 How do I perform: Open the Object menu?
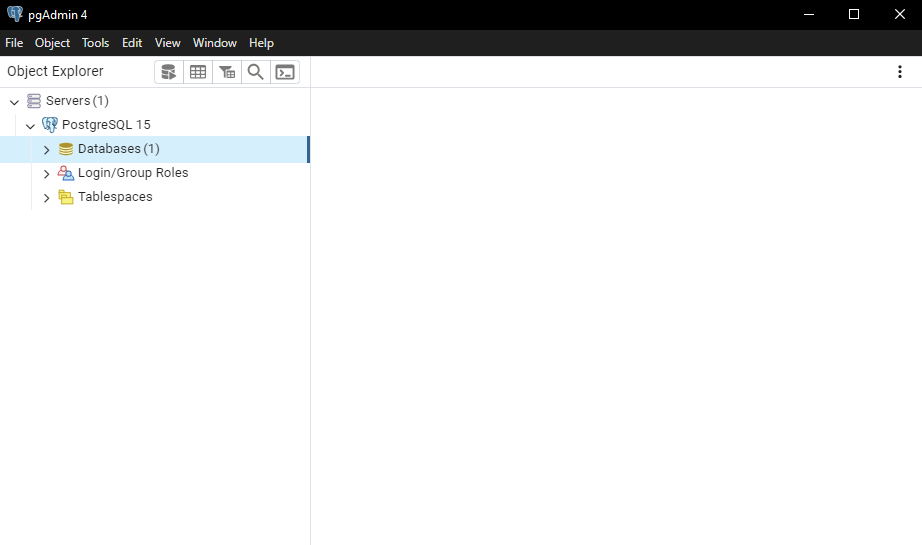tap(52, 43)
